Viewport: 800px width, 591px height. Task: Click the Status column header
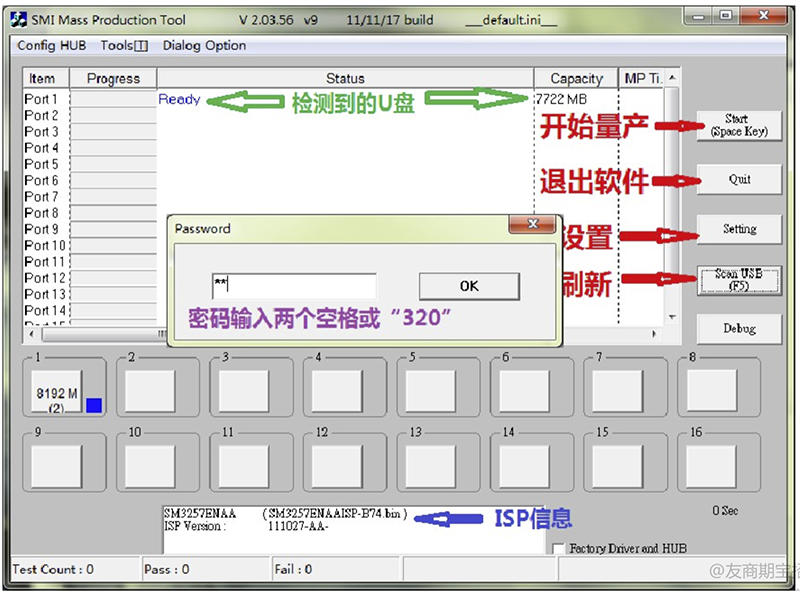point(345,78)
